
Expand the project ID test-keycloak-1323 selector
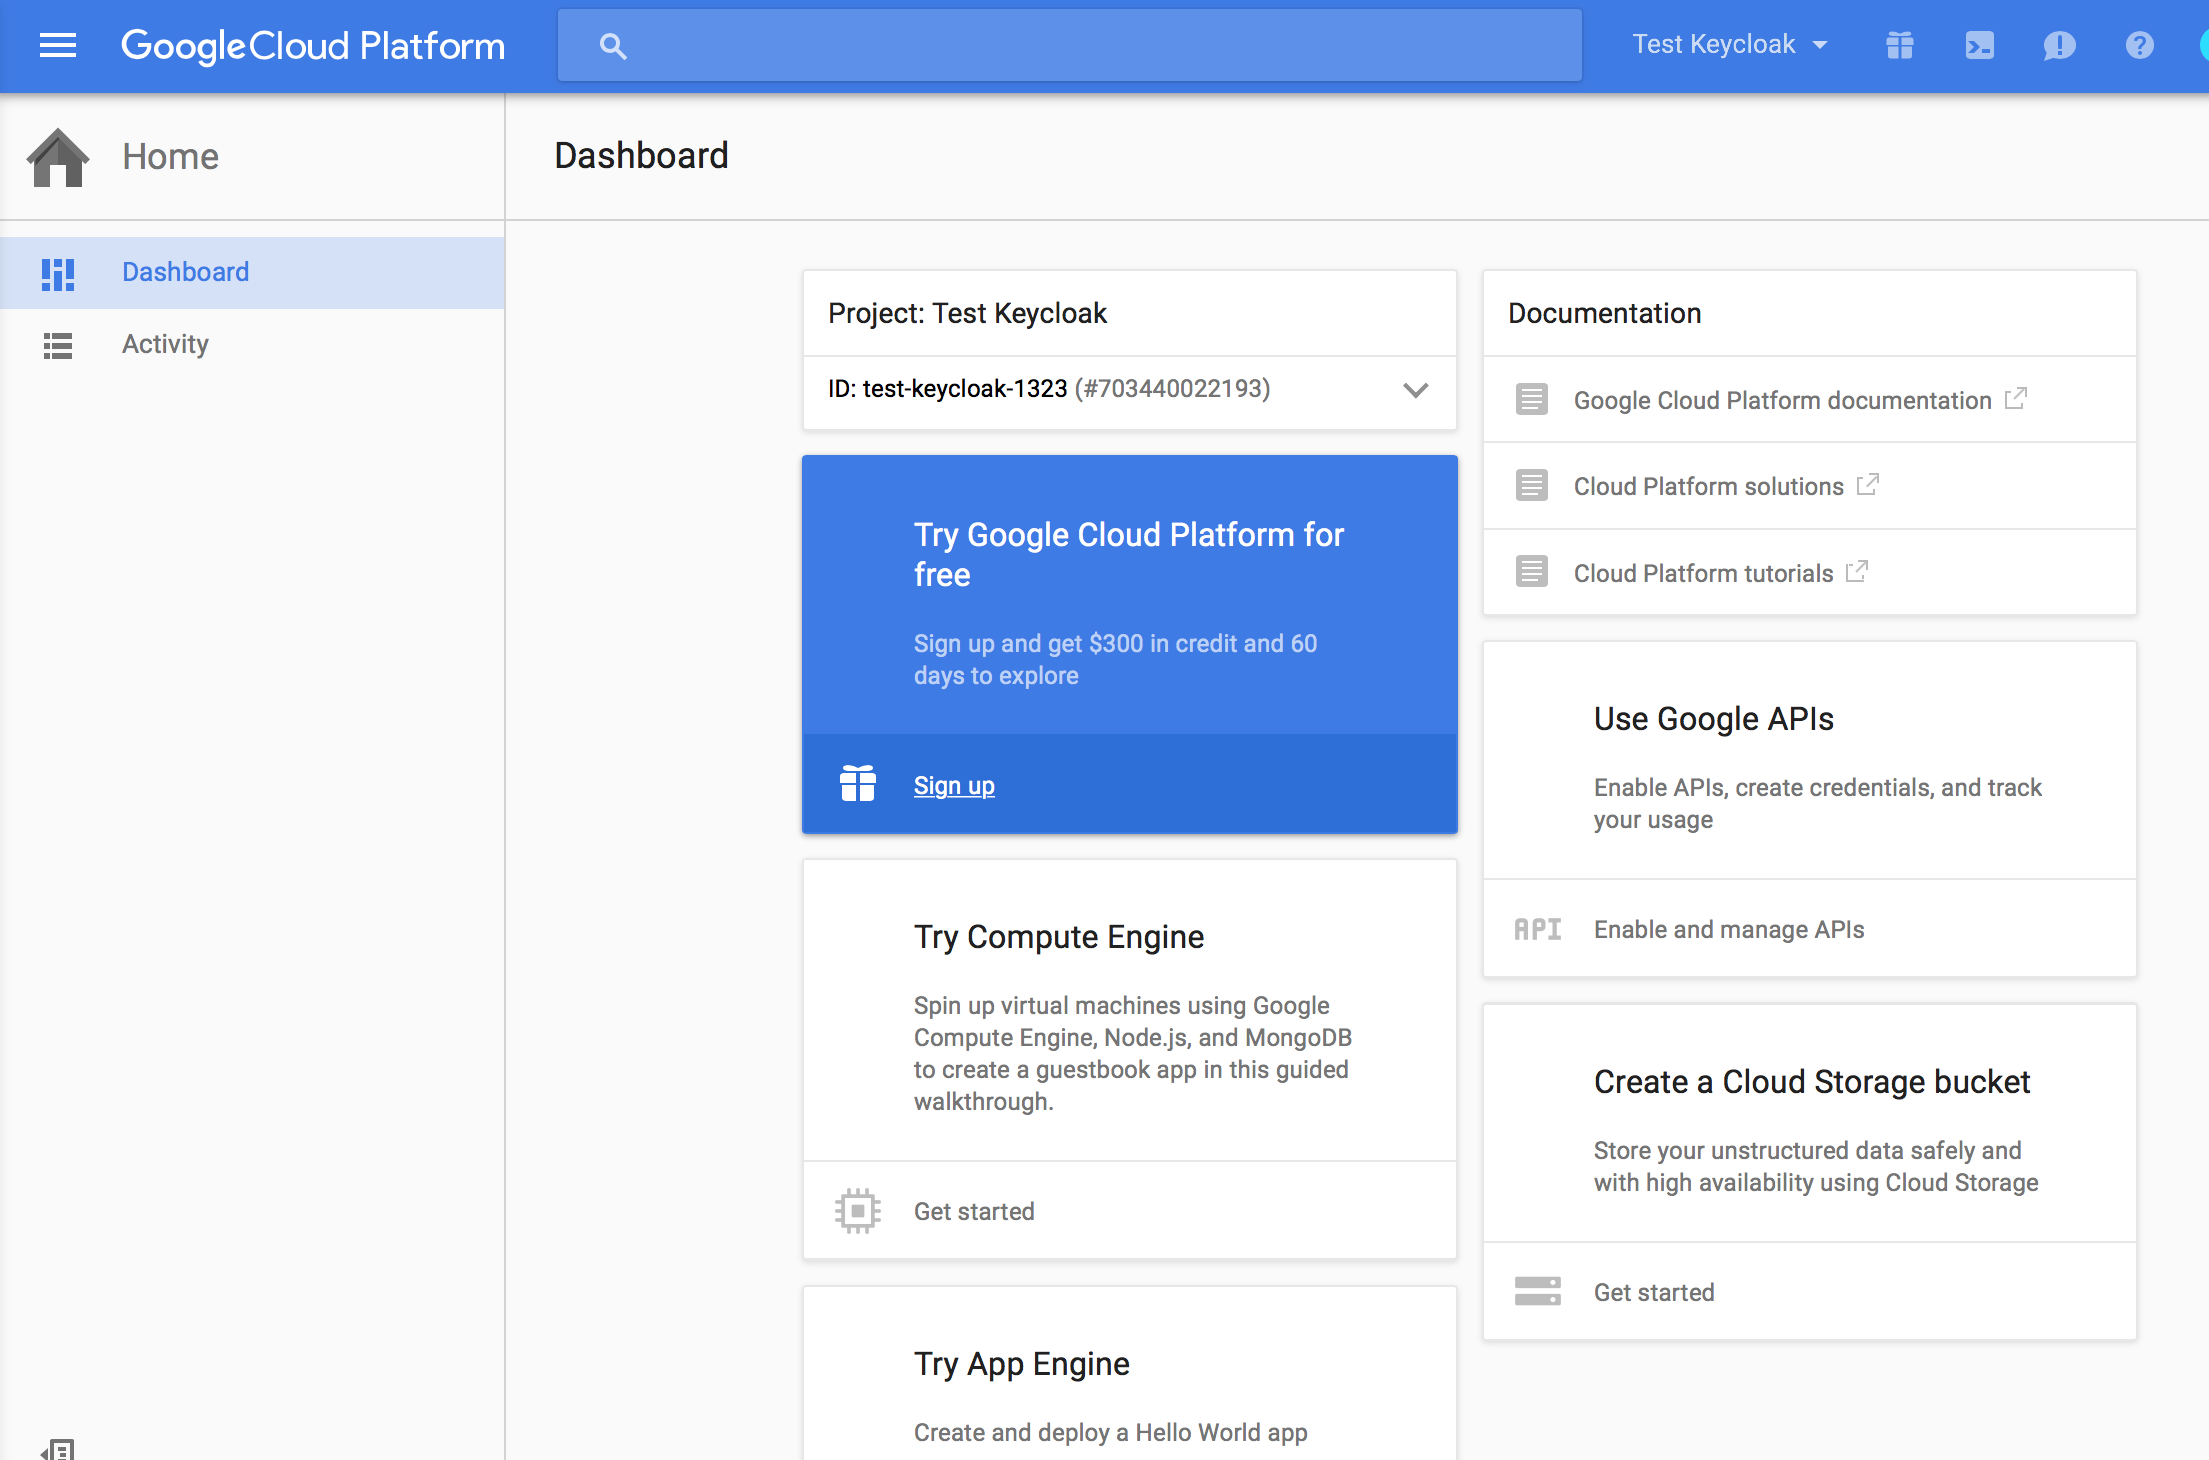pyautogui.click(x=1414, y=391)
